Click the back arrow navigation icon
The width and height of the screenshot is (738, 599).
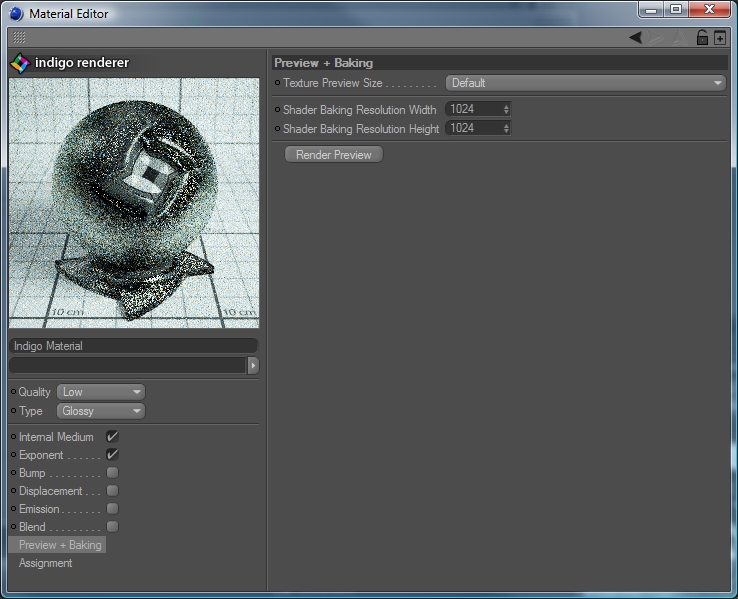635,38
